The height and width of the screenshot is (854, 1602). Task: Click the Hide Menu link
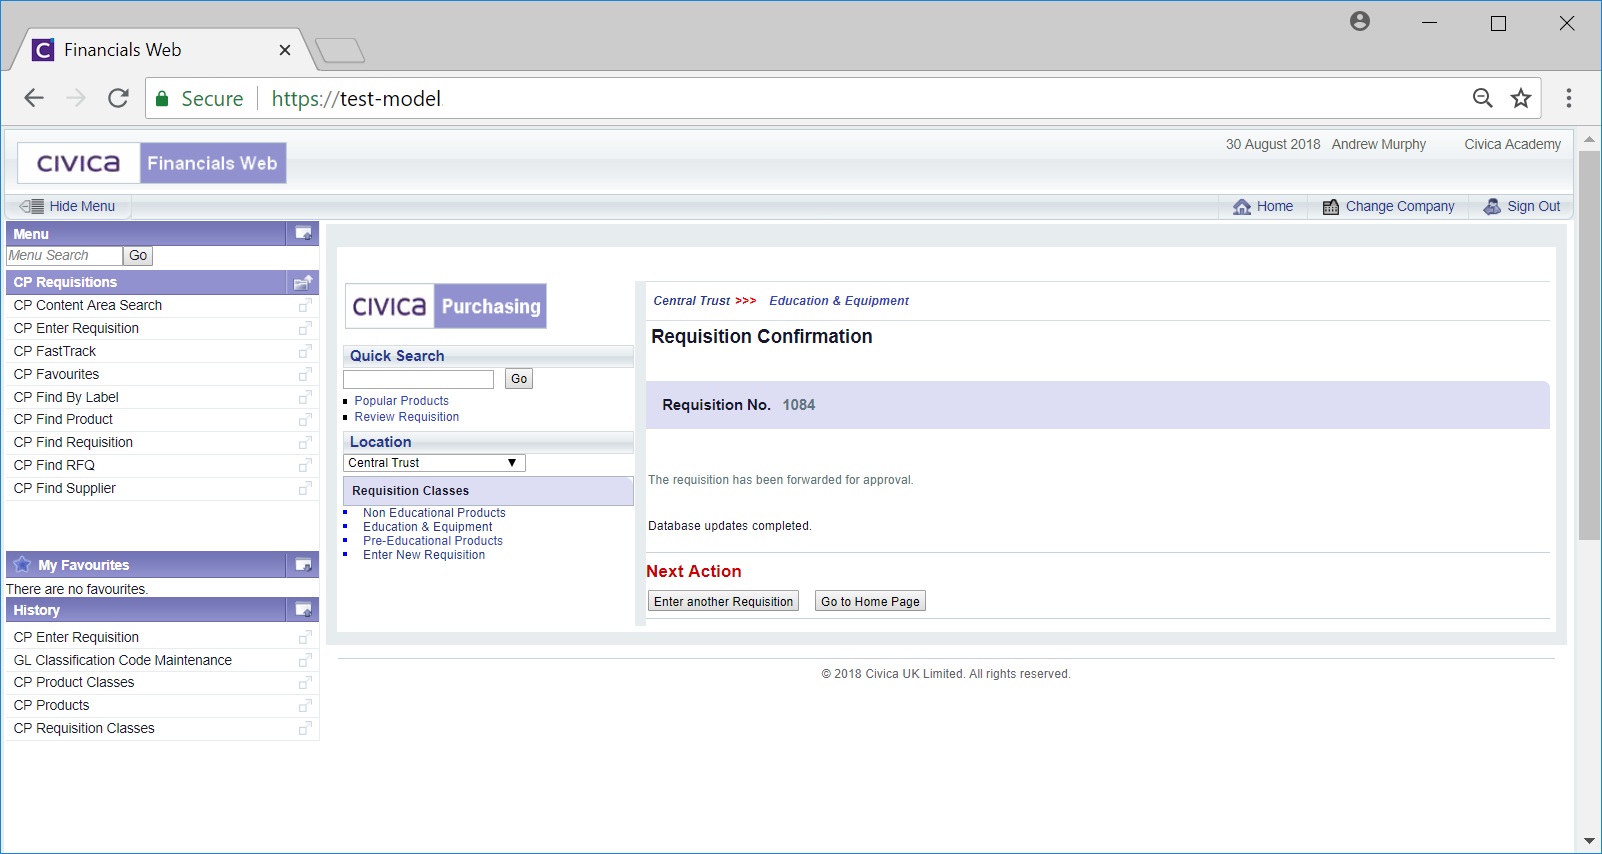(82, 206)
